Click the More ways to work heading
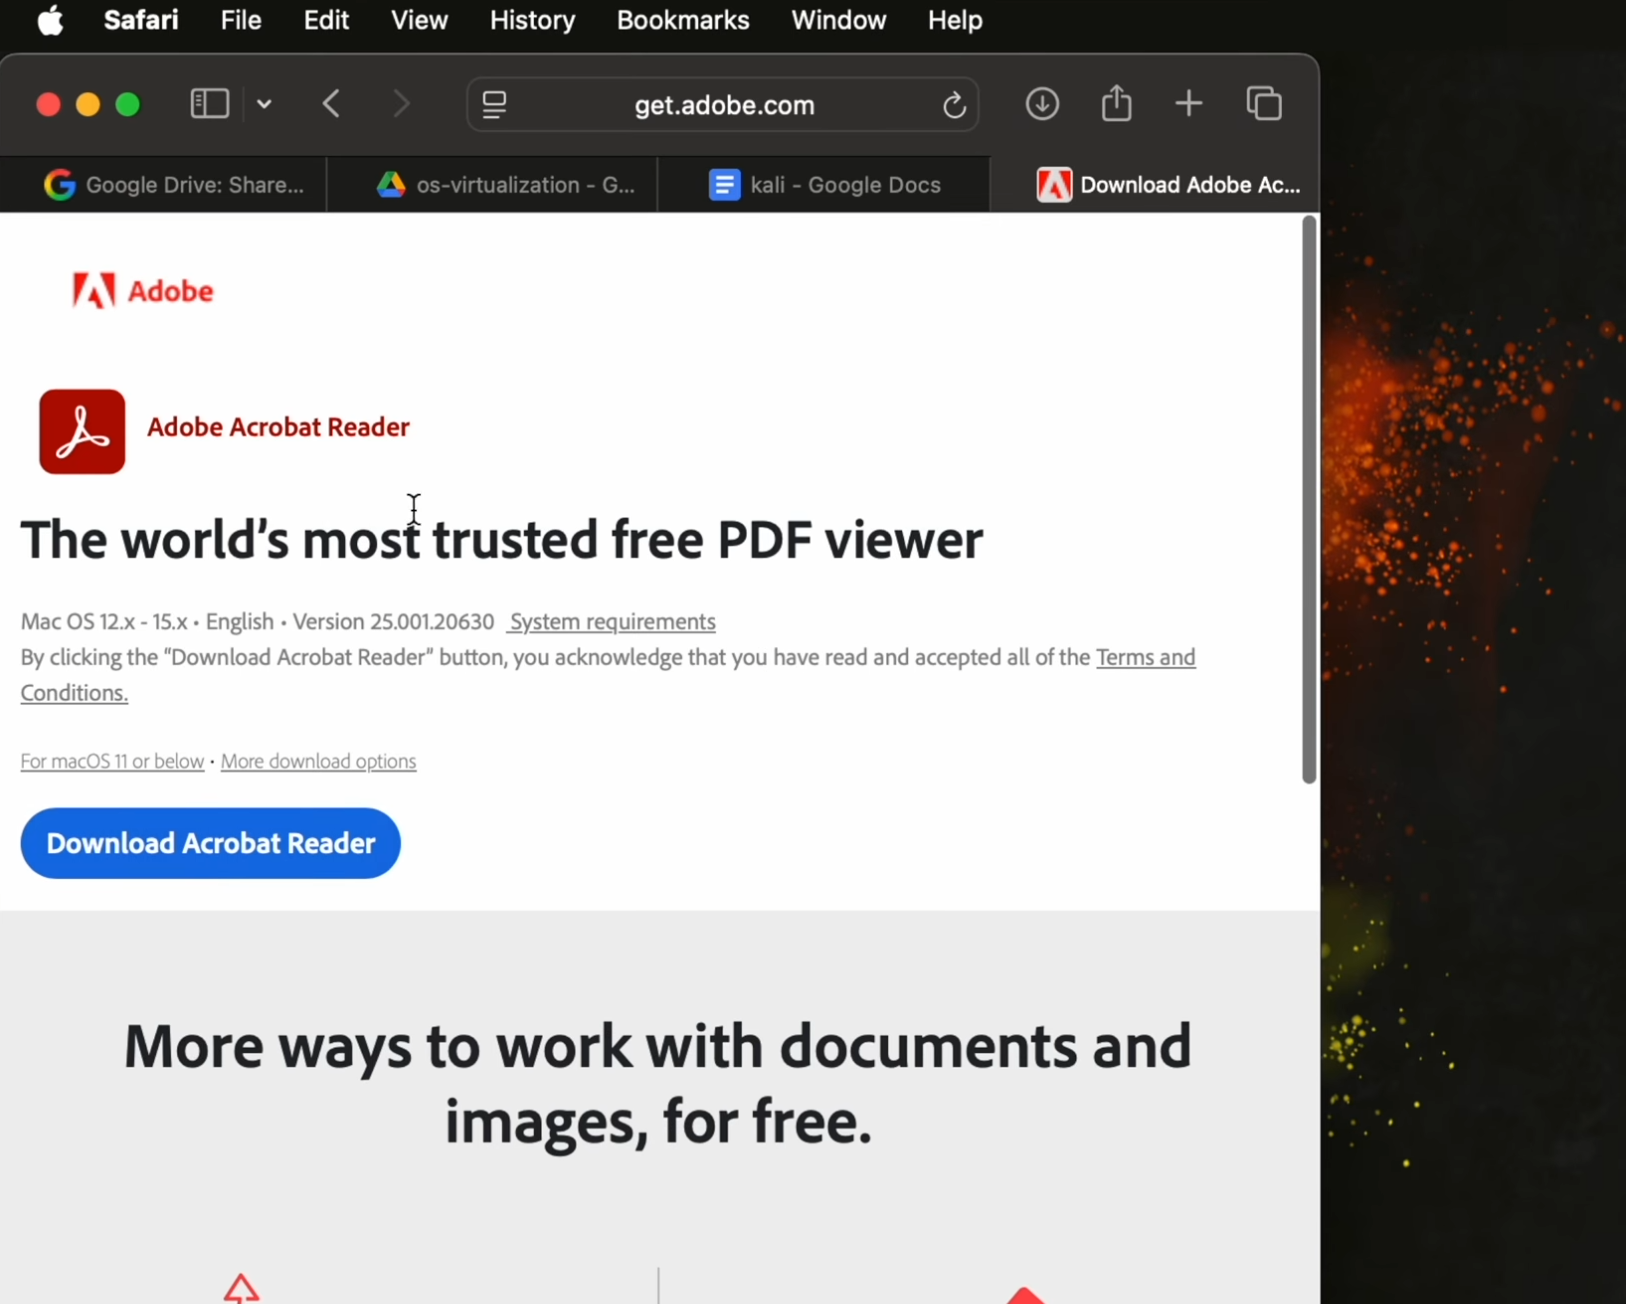This screenshot has width=1626, height=1304. 658,1084
